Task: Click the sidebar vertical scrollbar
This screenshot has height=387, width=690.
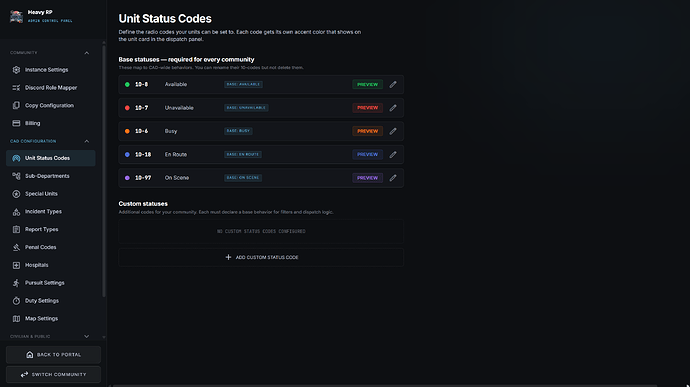Action: coord(104,171)
